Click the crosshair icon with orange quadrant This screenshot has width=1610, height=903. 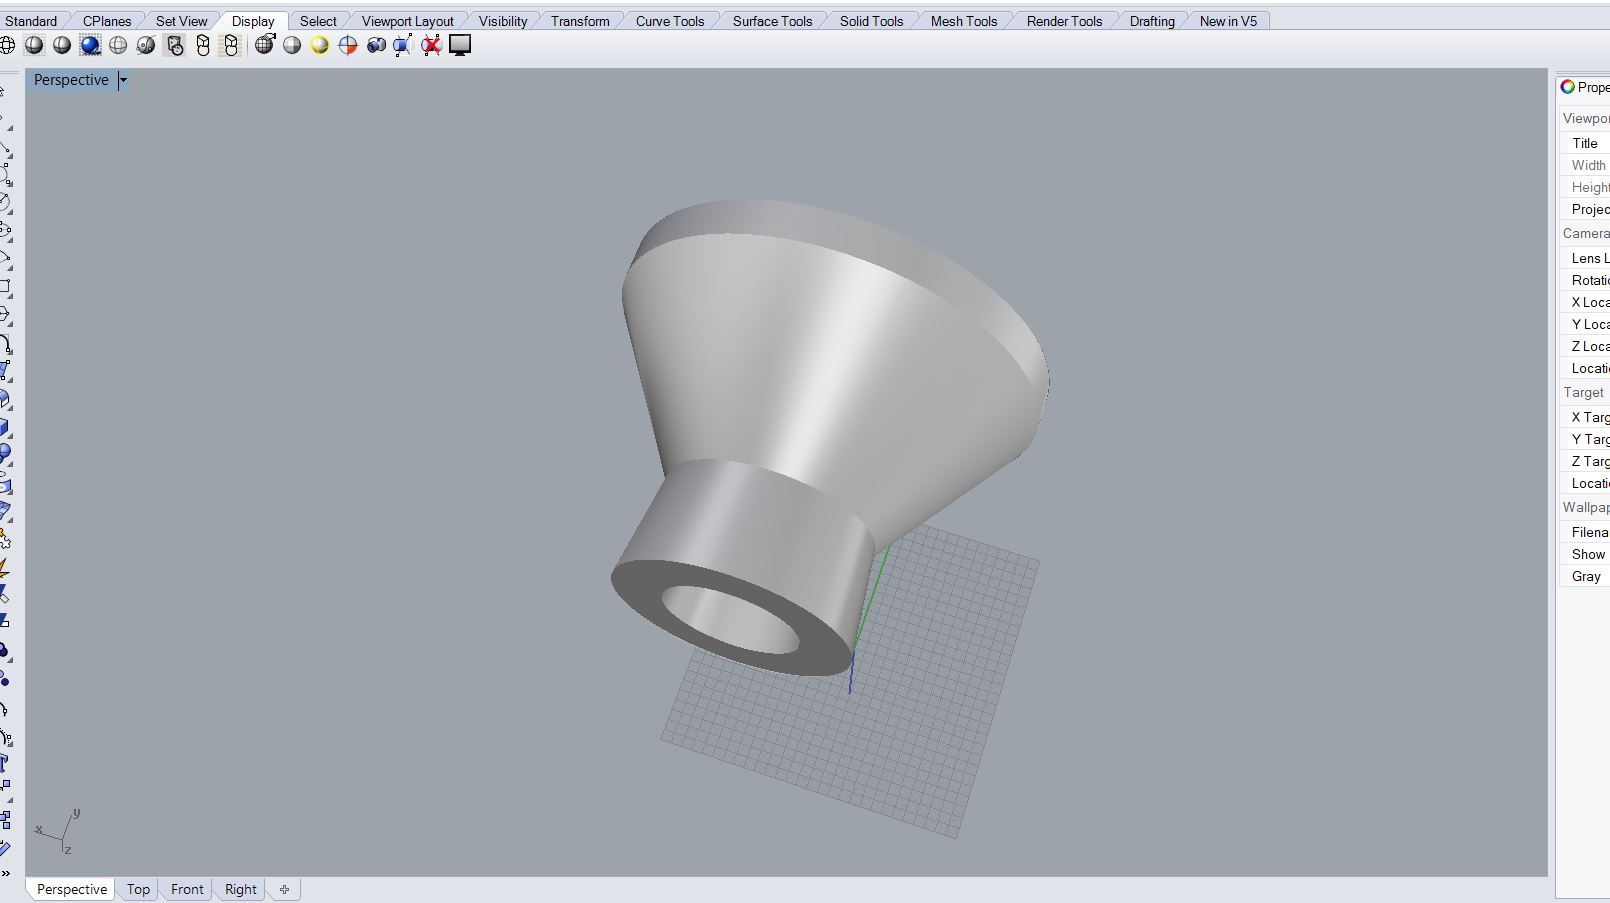[348, 45]
